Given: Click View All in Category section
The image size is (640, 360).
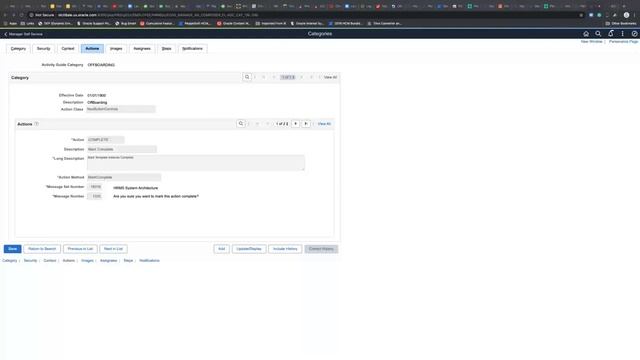Looking at the screenshot, I should (x=330, y=77).
